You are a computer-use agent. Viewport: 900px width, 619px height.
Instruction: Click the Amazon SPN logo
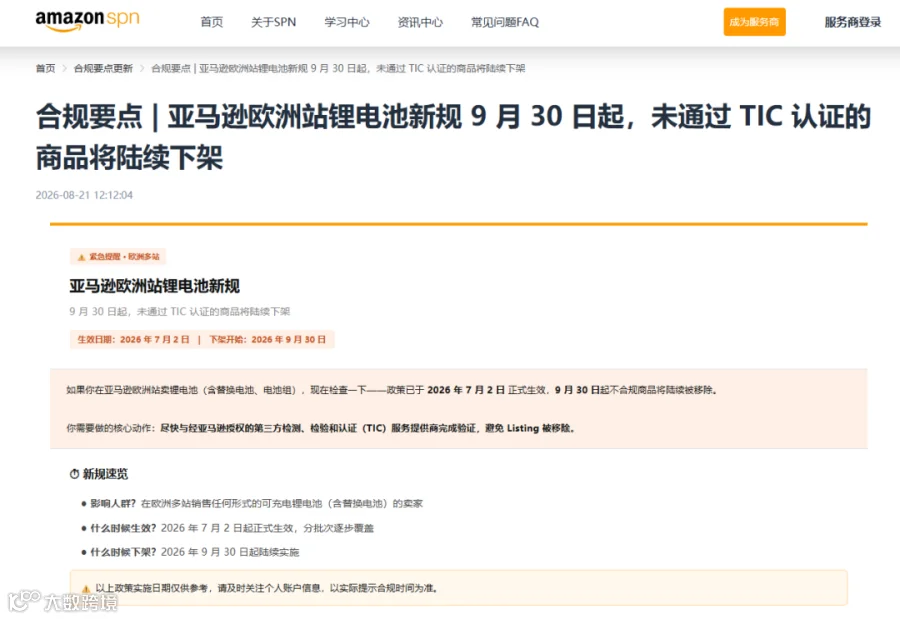[87, 21]
